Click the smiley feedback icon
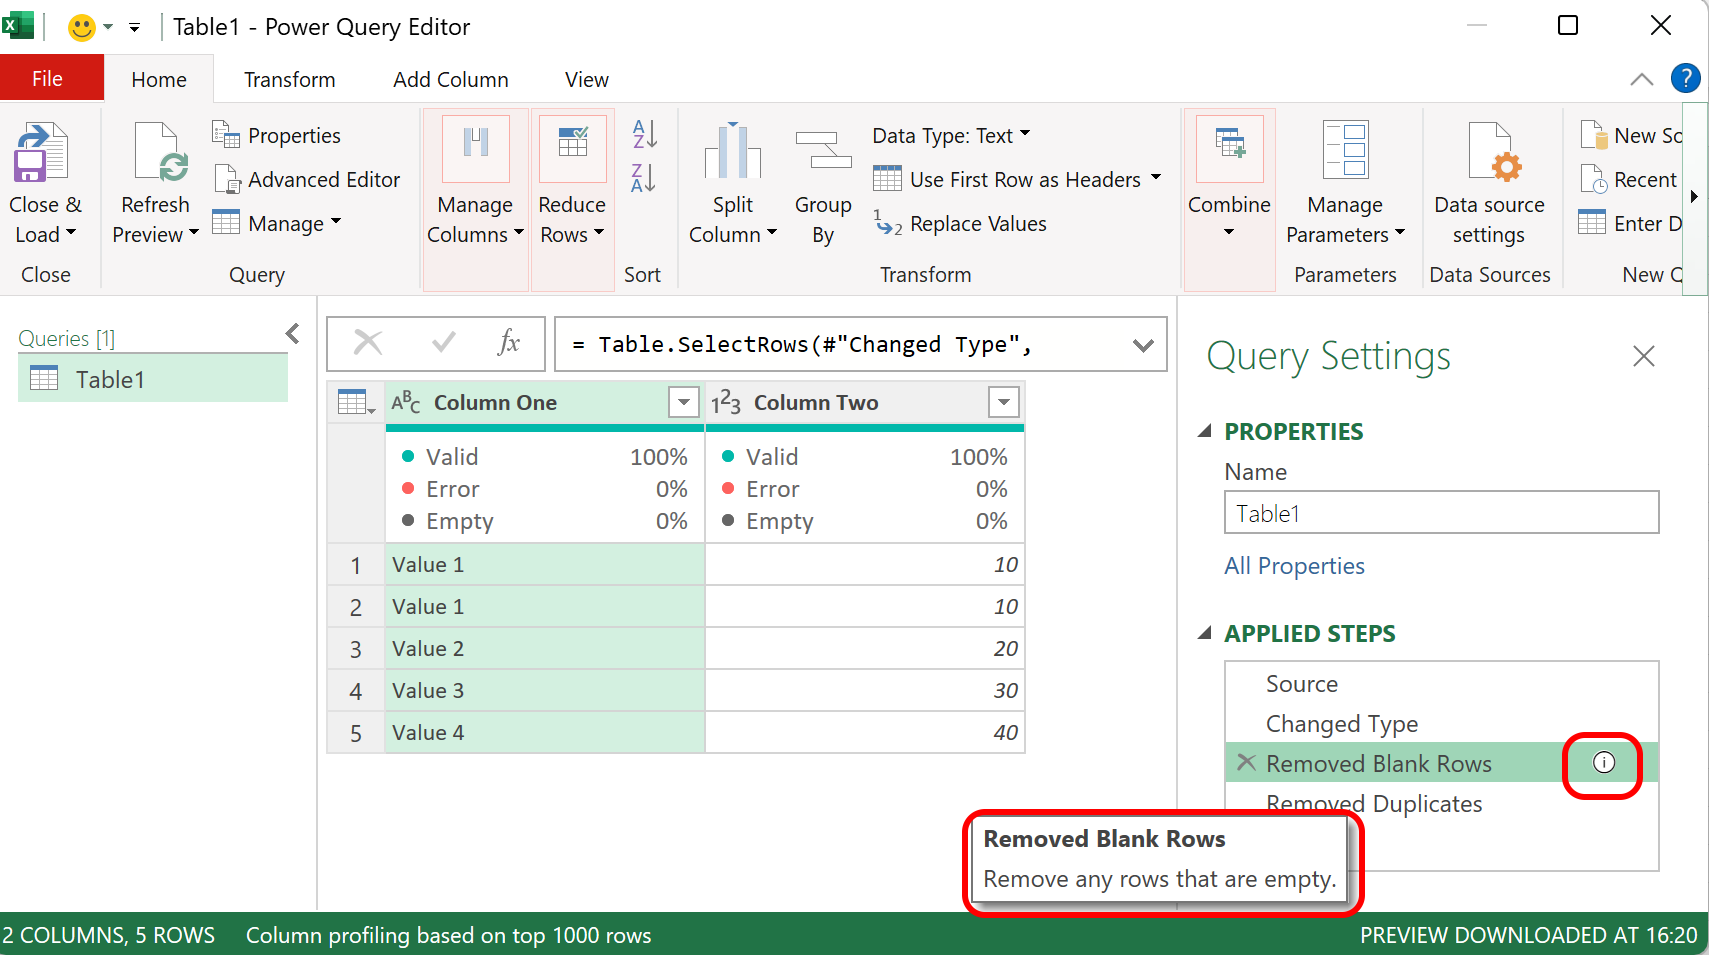 point(81,27)
